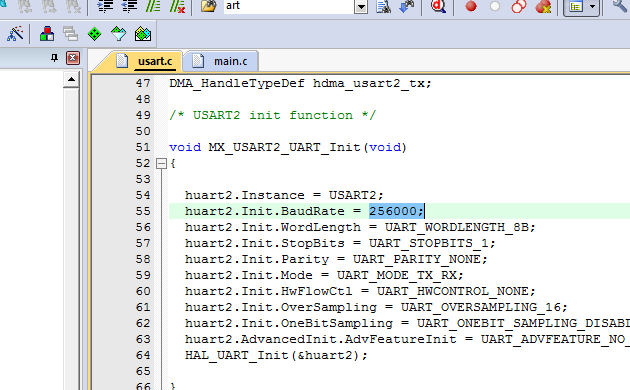630x390 pixels.
Task: Click UART_OVERSAMPLING_16 on line 61
Action: point(481,307)
